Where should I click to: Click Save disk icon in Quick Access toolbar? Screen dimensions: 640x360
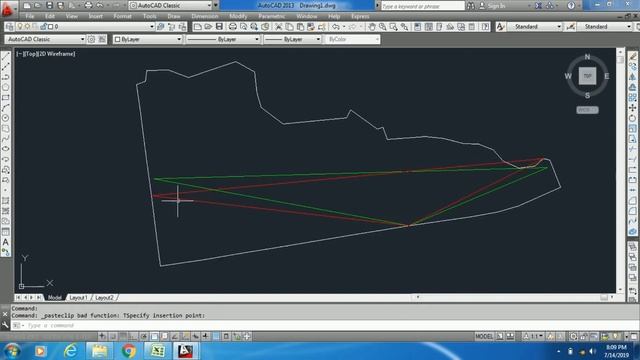tap(49, 5)
